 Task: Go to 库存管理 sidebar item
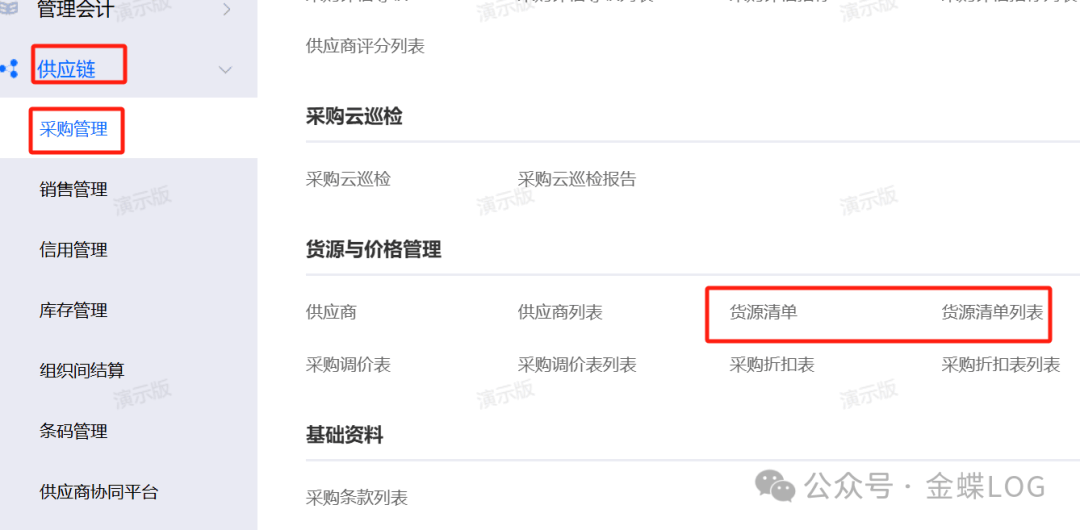click(x=74, y=310)
